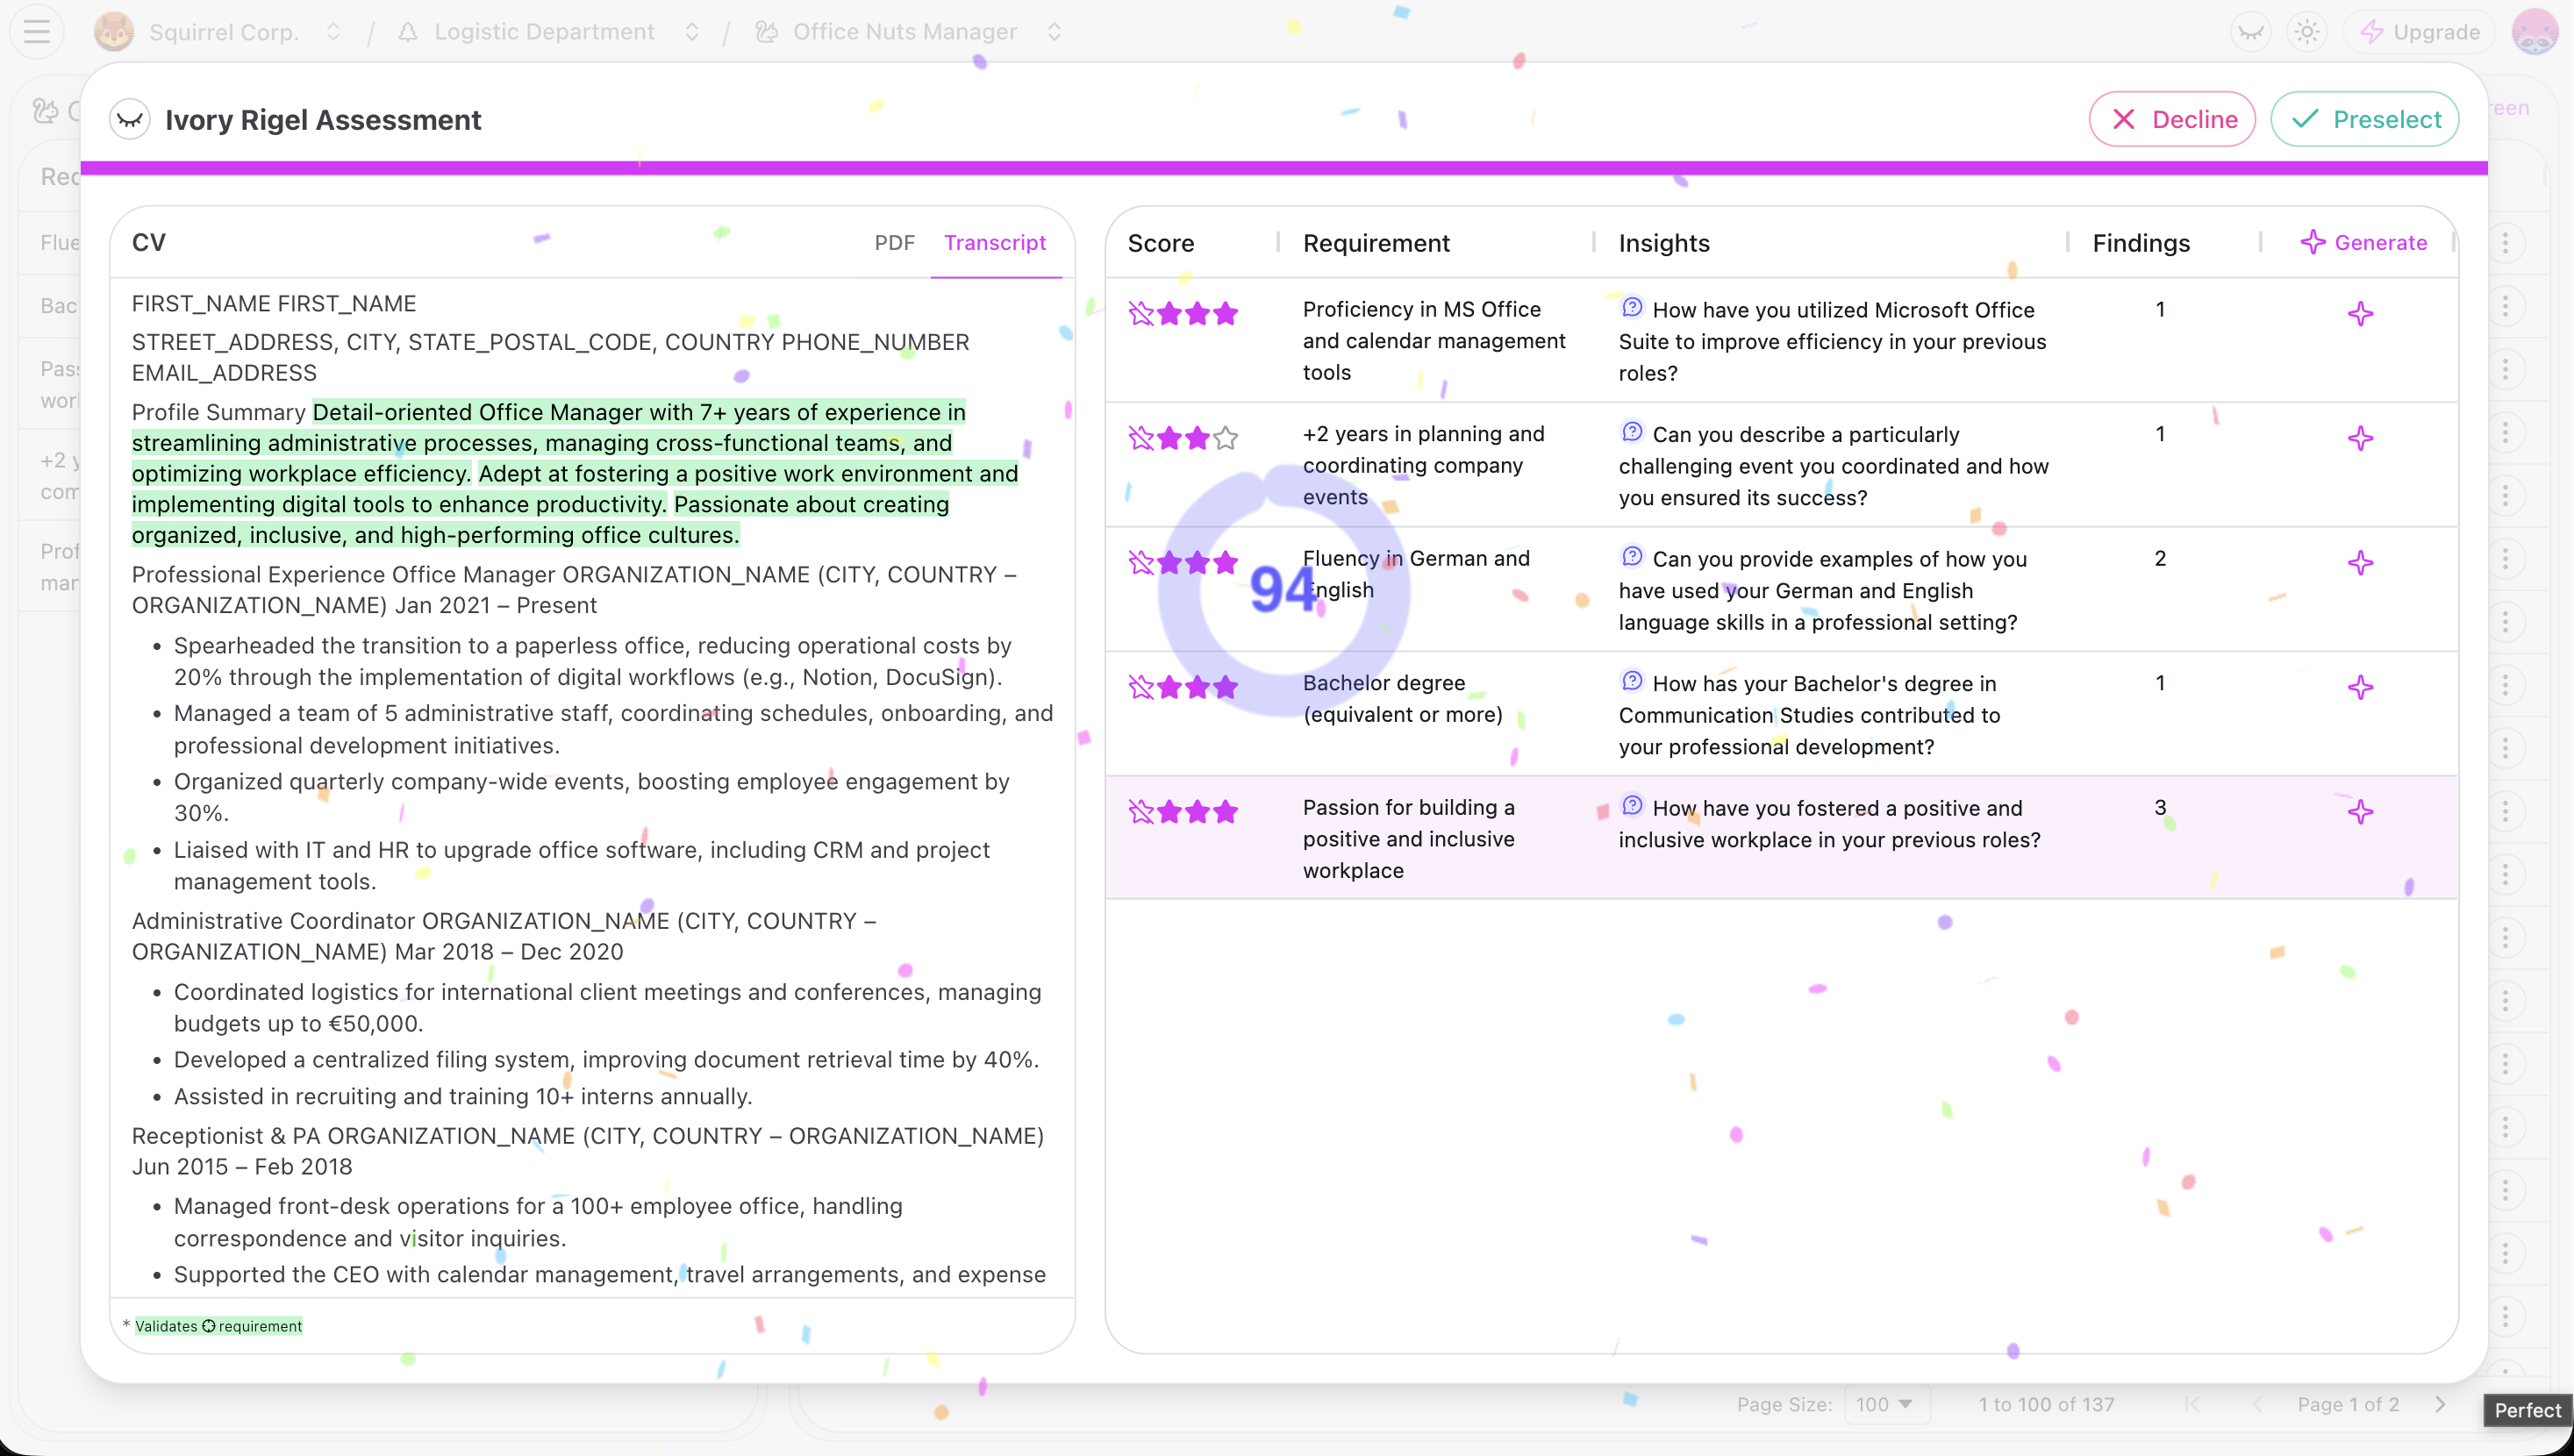
Task: Open the hamburger menu
Action: pos(36,31)
